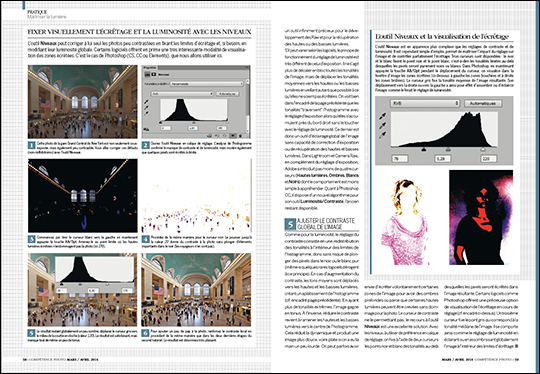
Task: Click the 'Maîtriser la lumière' subtitle
Action: [x=47, y=17]
